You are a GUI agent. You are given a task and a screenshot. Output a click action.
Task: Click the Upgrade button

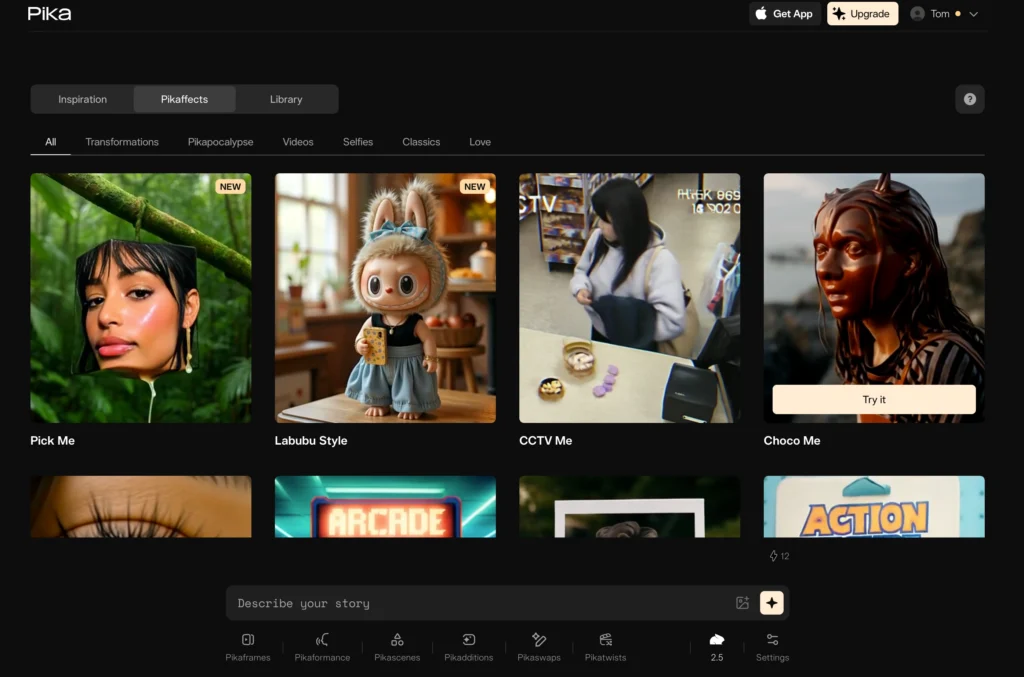point(861,14)
